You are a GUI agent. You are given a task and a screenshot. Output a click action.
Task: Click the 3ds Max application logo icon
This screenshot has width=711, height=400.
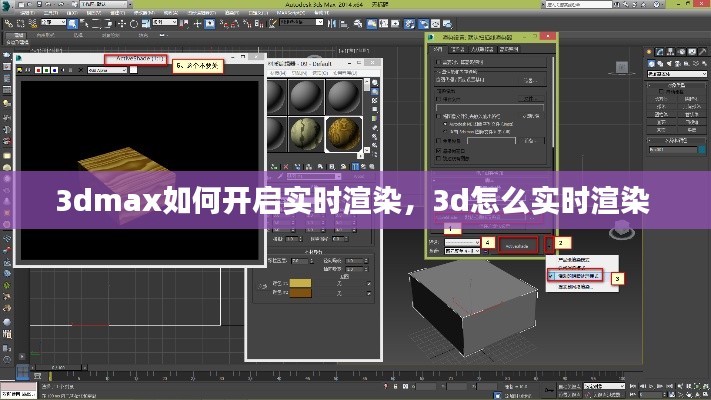(x=8, y=6)
